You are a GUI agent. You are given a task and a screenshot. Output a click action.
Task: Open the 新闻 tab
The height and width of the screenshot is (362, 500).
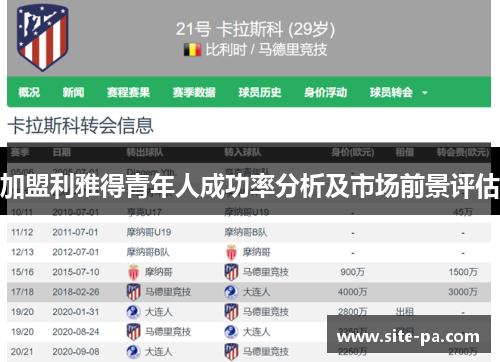73,92
